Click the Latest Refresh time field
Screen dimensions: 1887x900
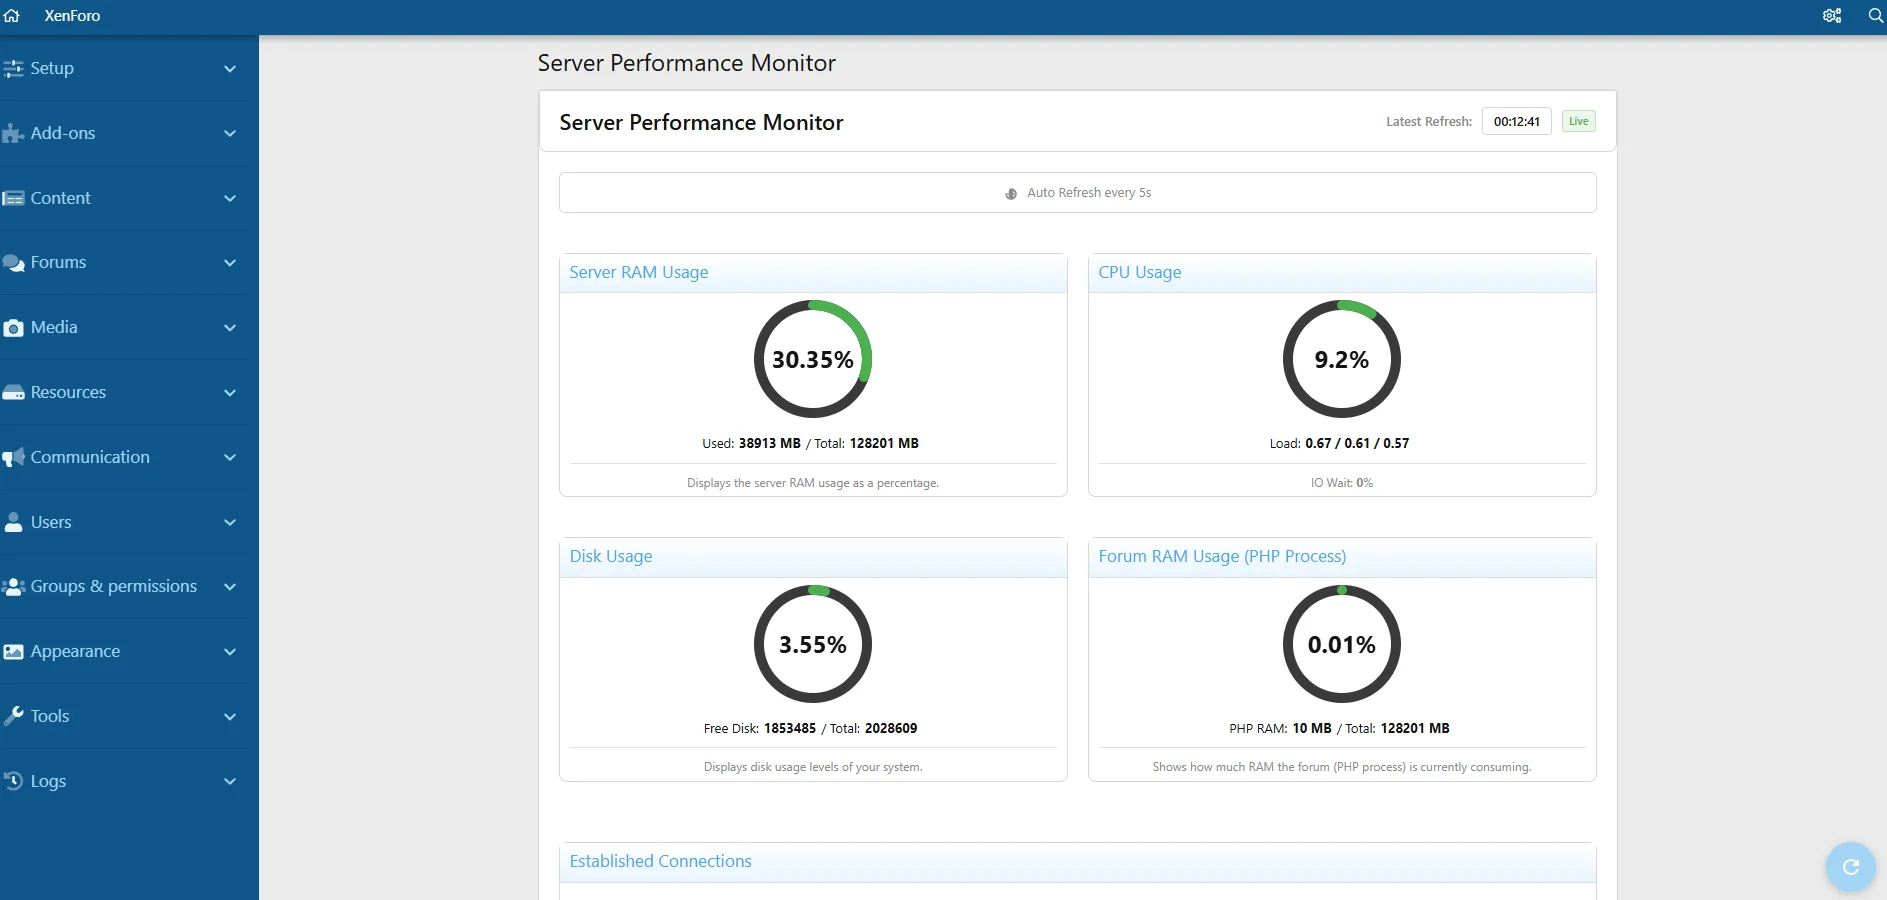pyautogui.click(x=1516, y=122)
